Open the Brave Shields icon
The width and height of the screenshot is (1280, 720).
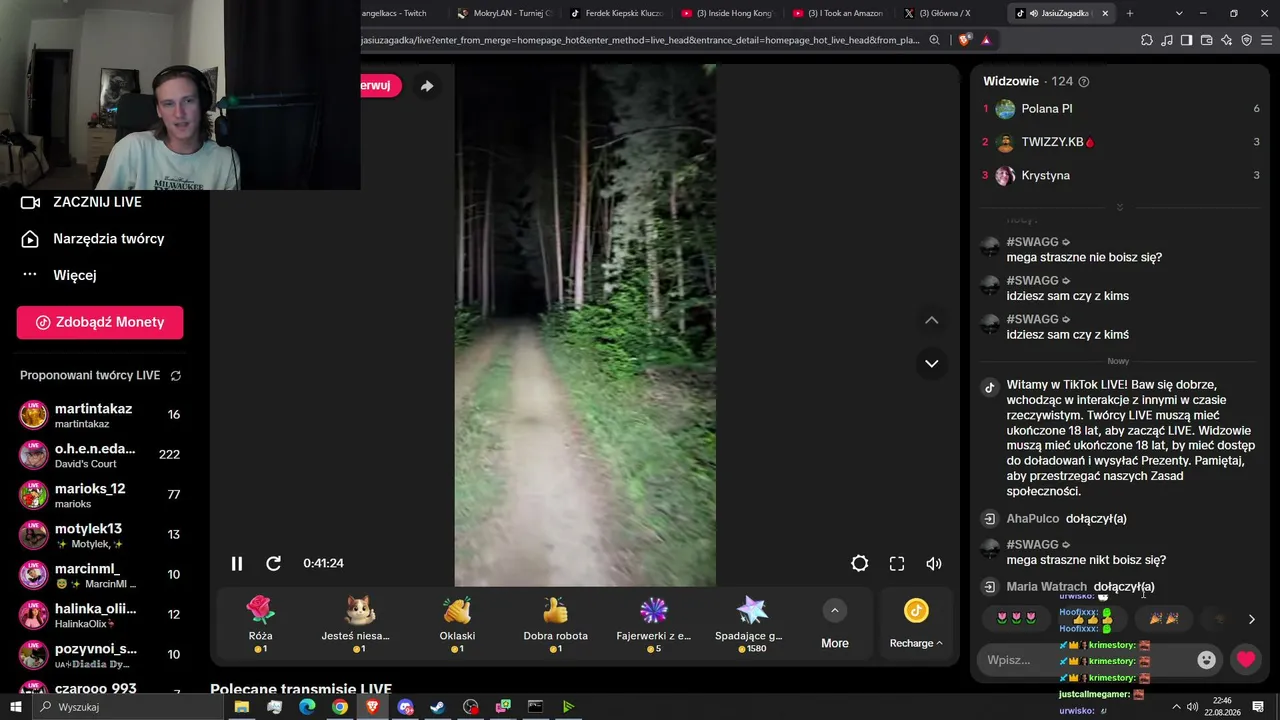point(964,40)
